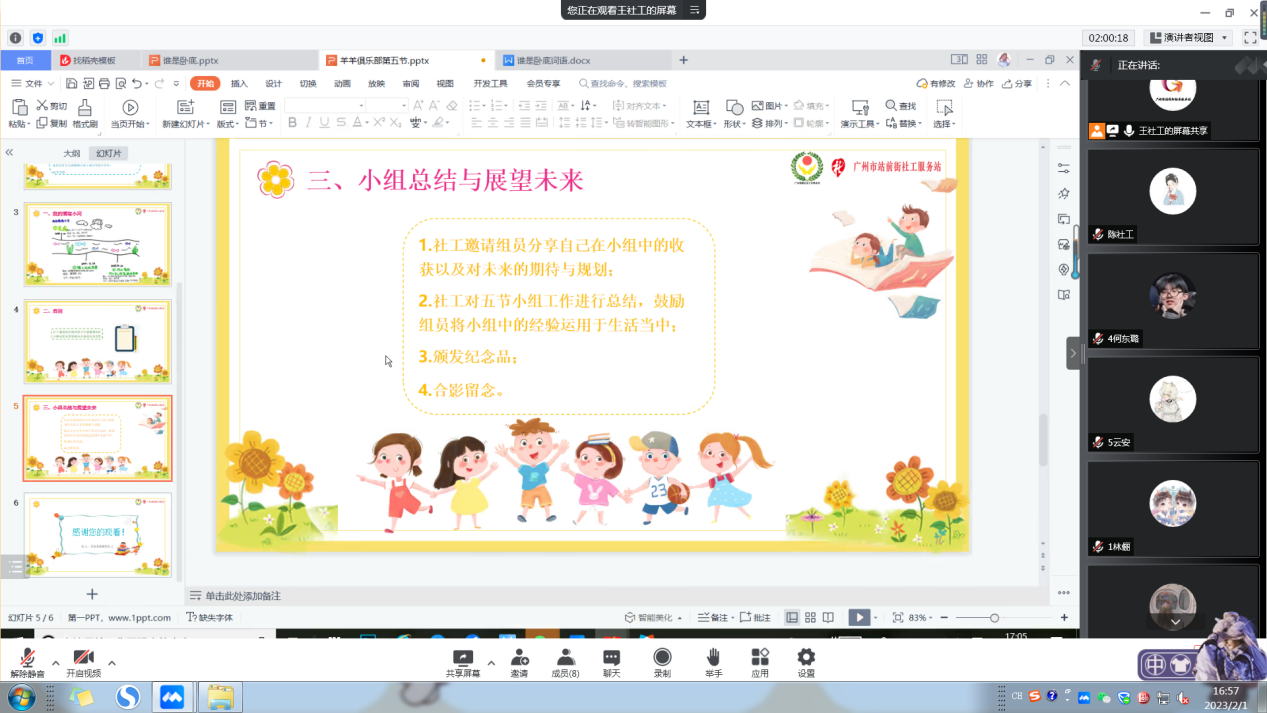Click the Picture (图片) insert tool
Viewport: 1267px width, 713px height.
(769, 106)
